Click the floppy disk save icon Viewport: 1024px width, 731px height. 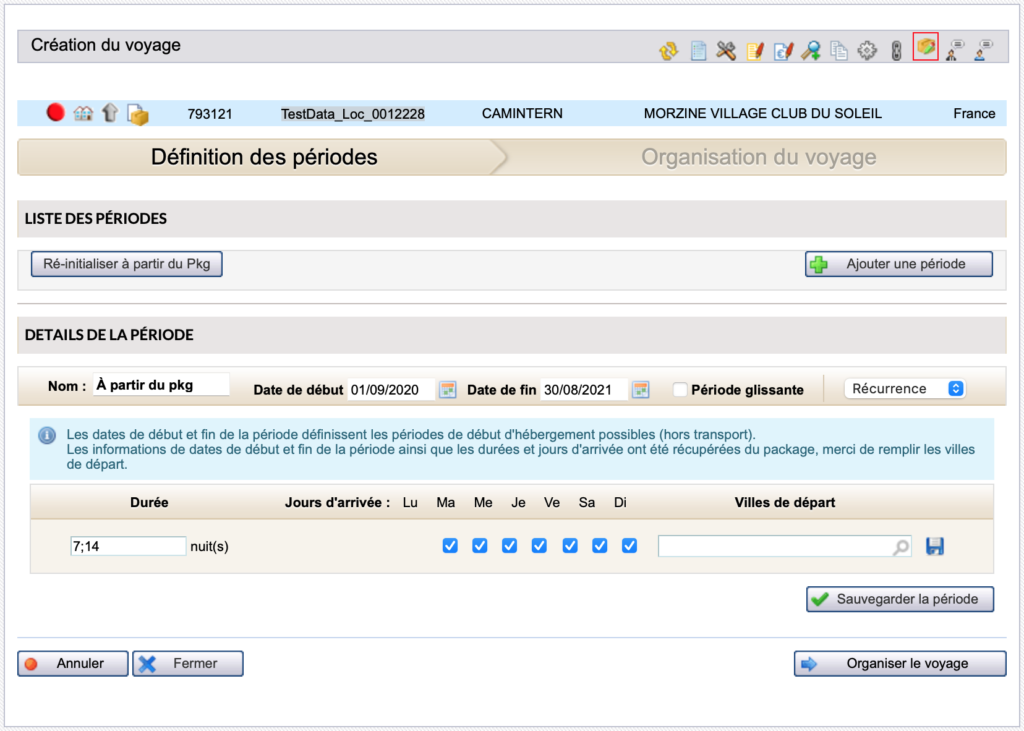click(935, 546)
